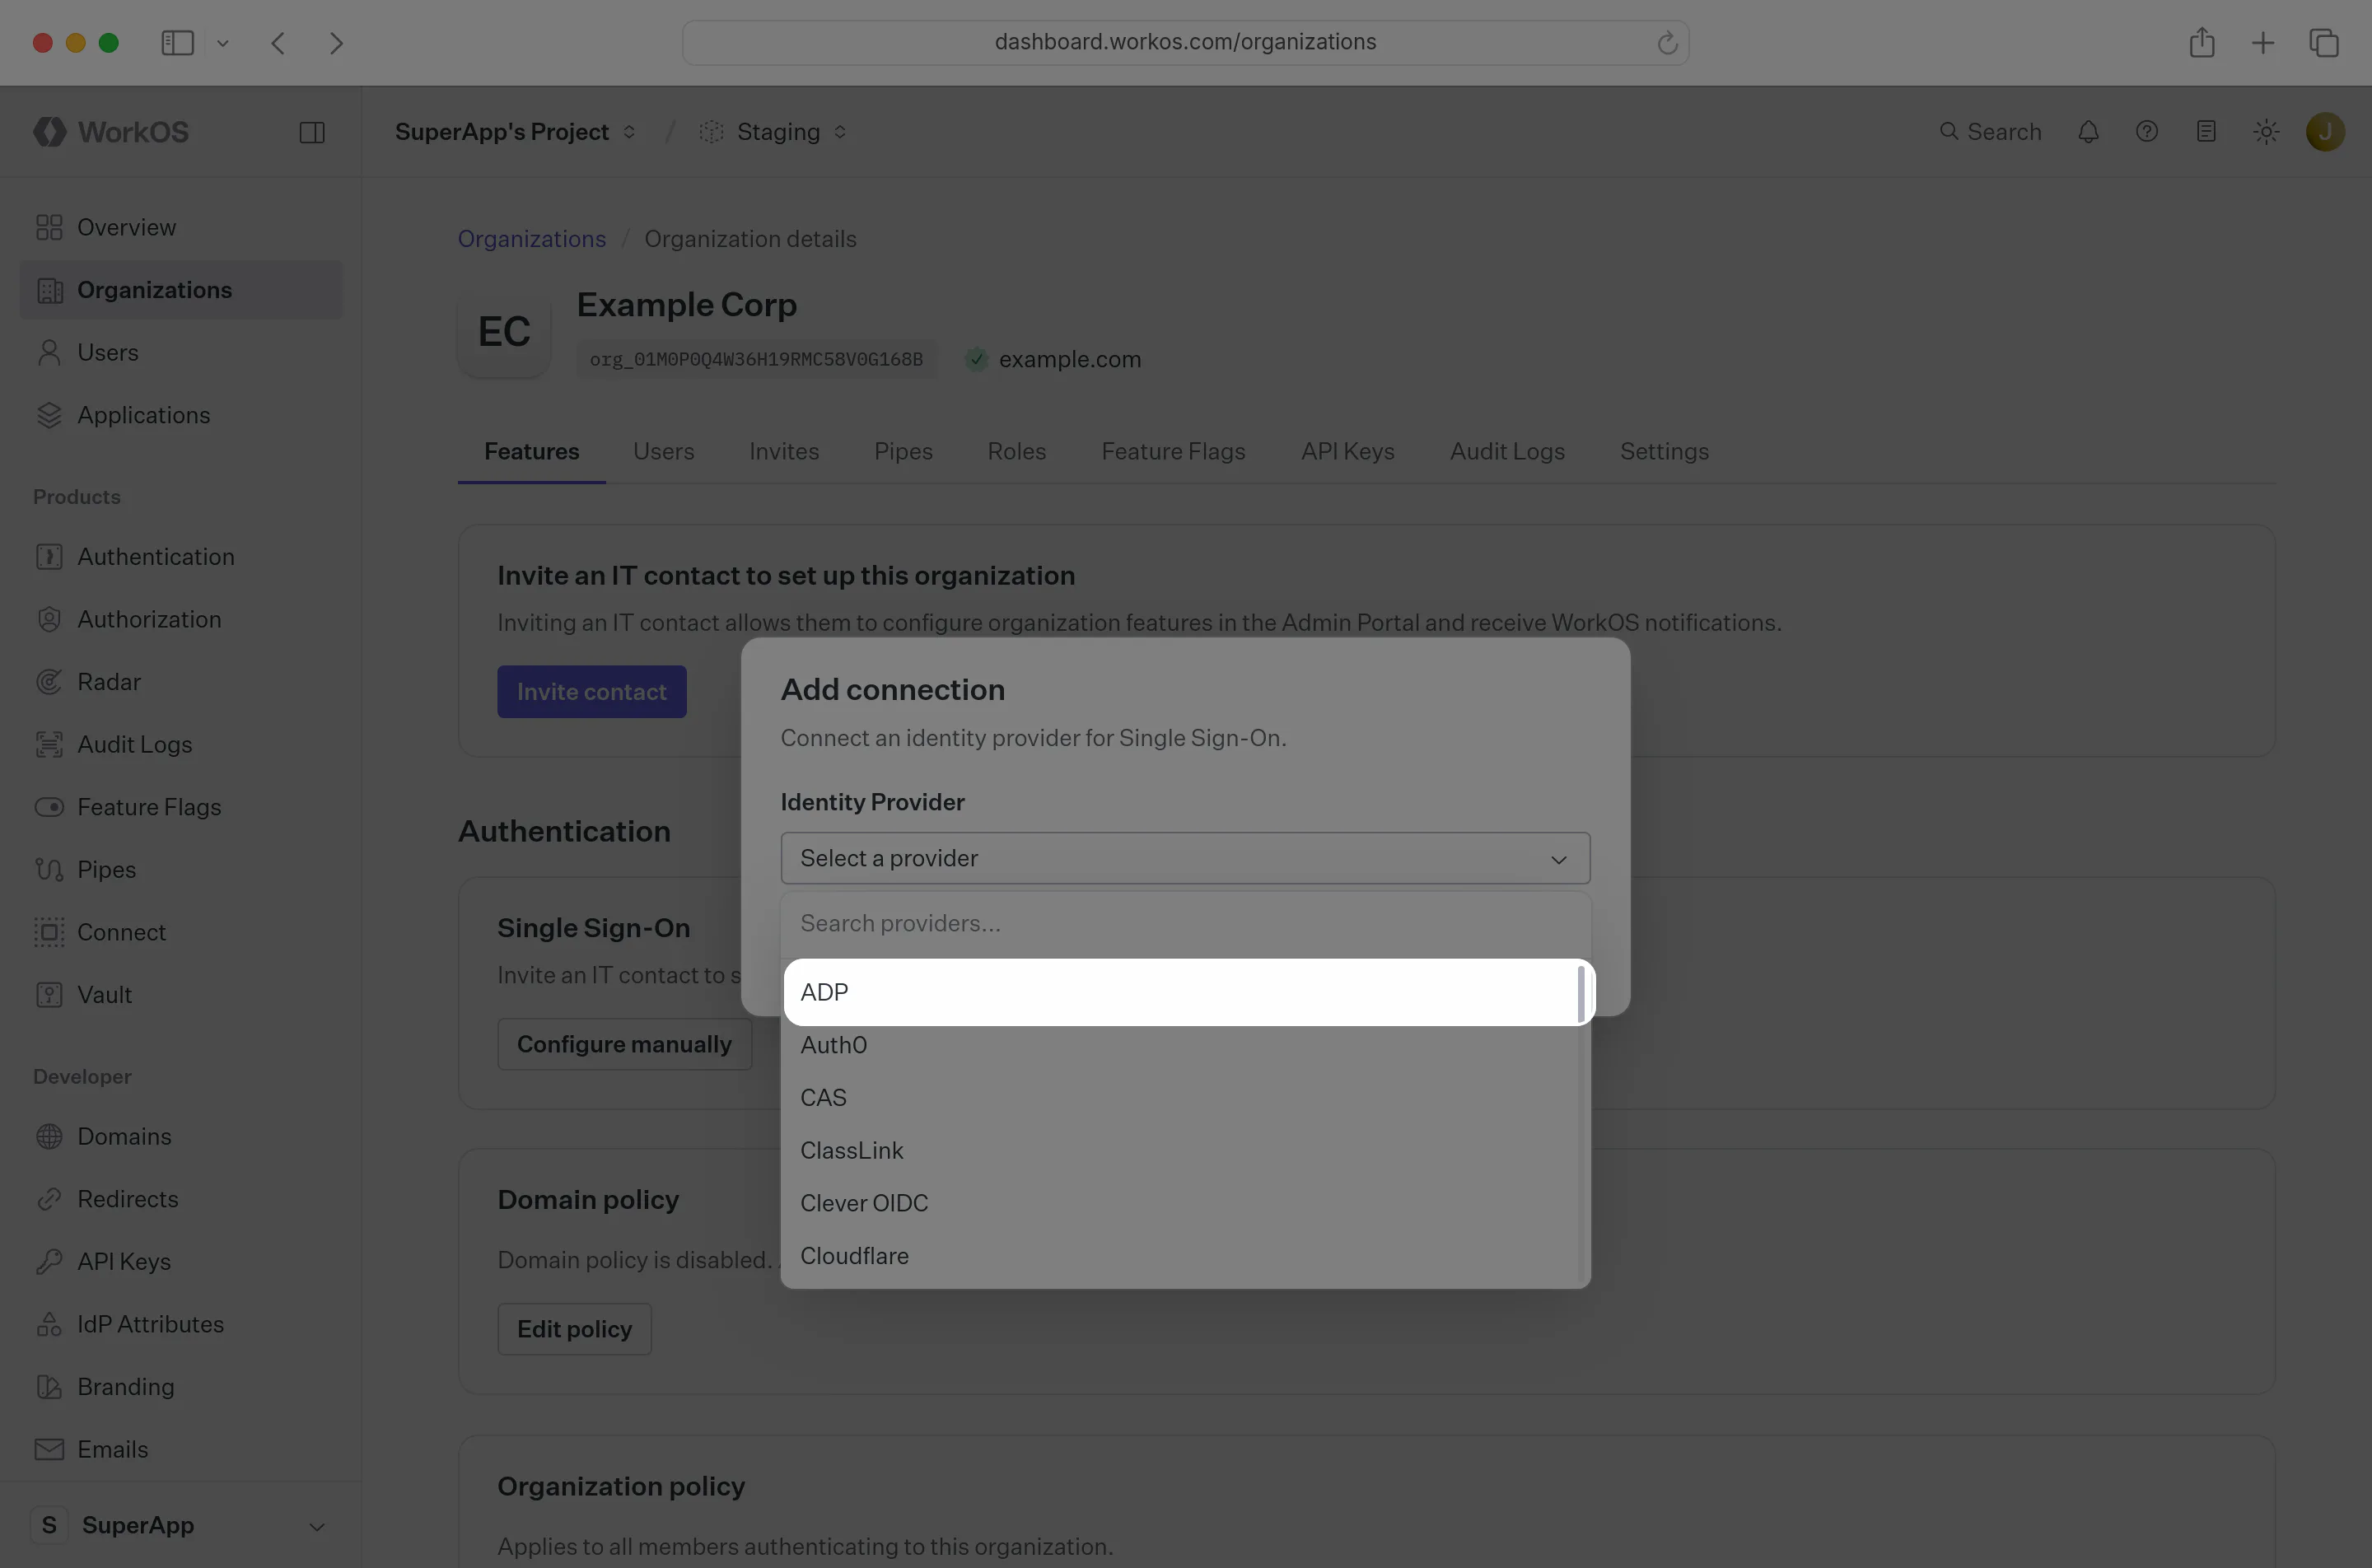
Task: Open Emails in sidebar
Action: point(181,1449)
